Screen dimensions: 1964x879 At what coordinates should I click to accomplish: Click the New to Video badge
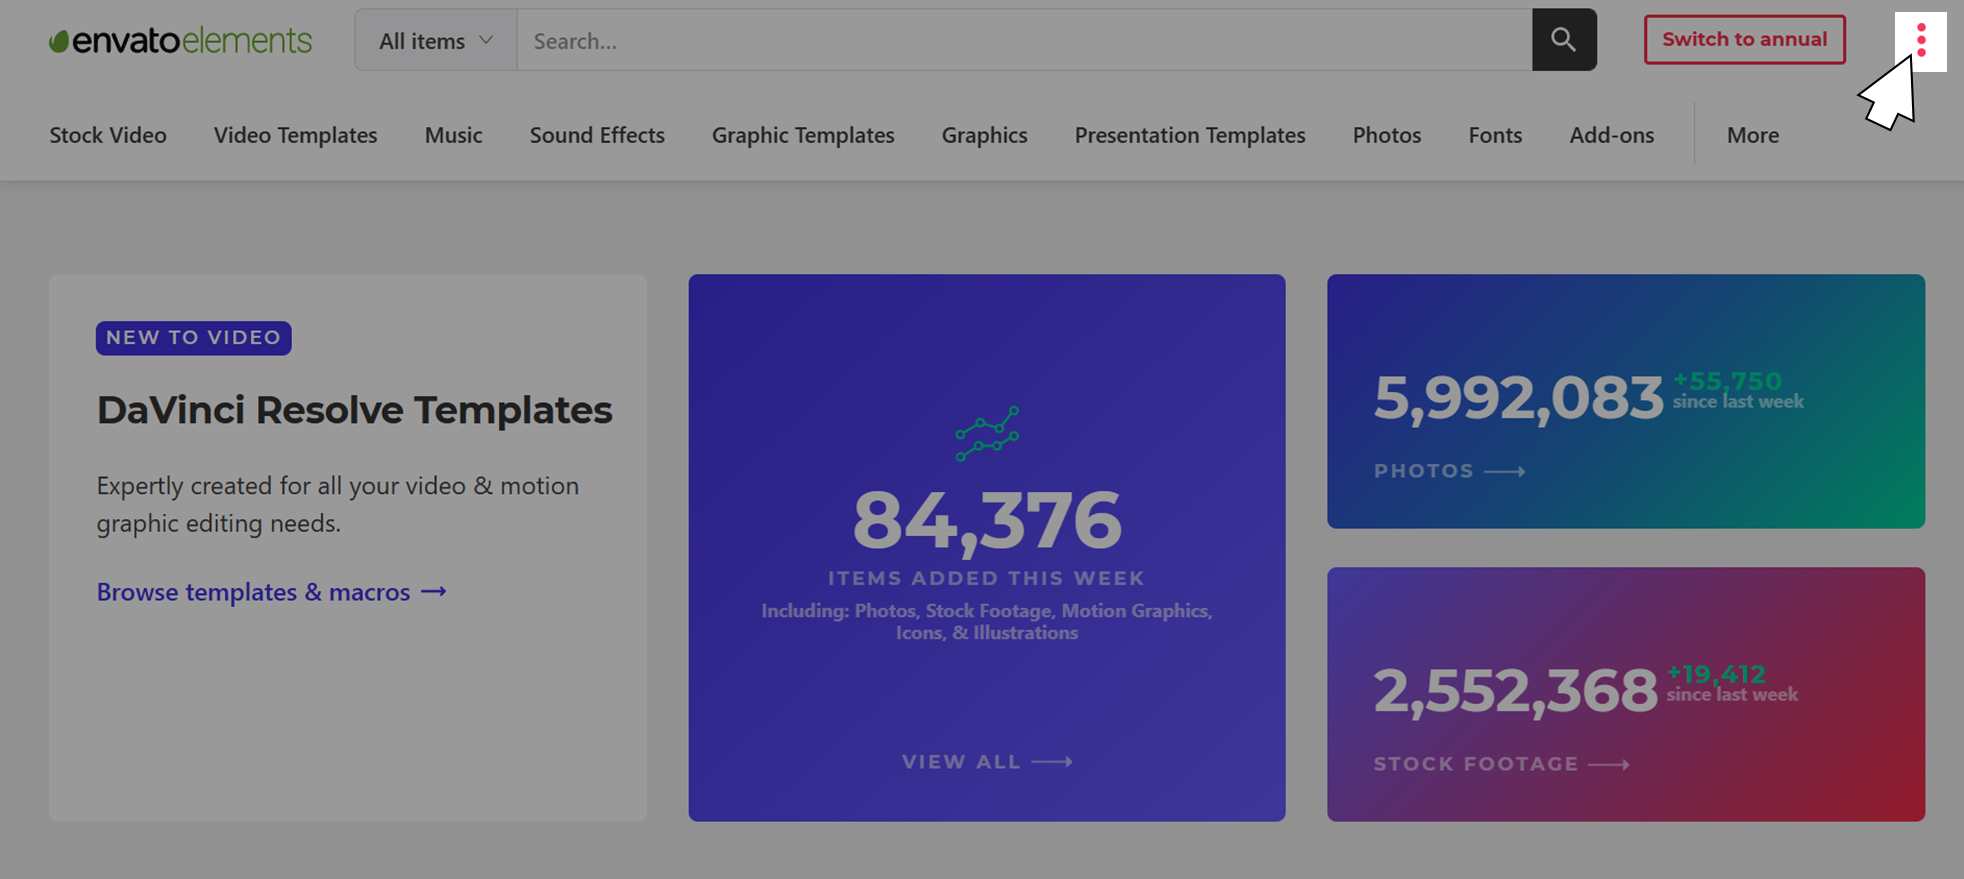[x=194, y=338]
